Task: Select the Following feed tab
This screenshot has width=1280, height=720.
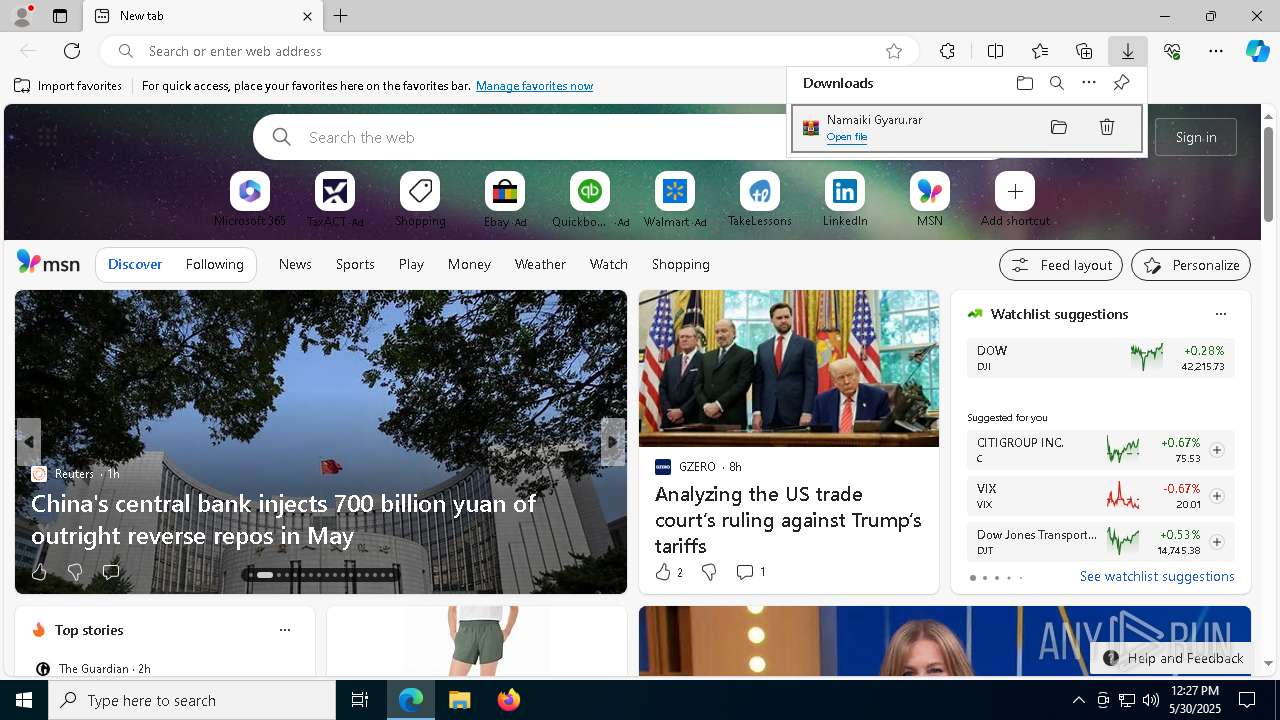Action: tap(214, 264)
